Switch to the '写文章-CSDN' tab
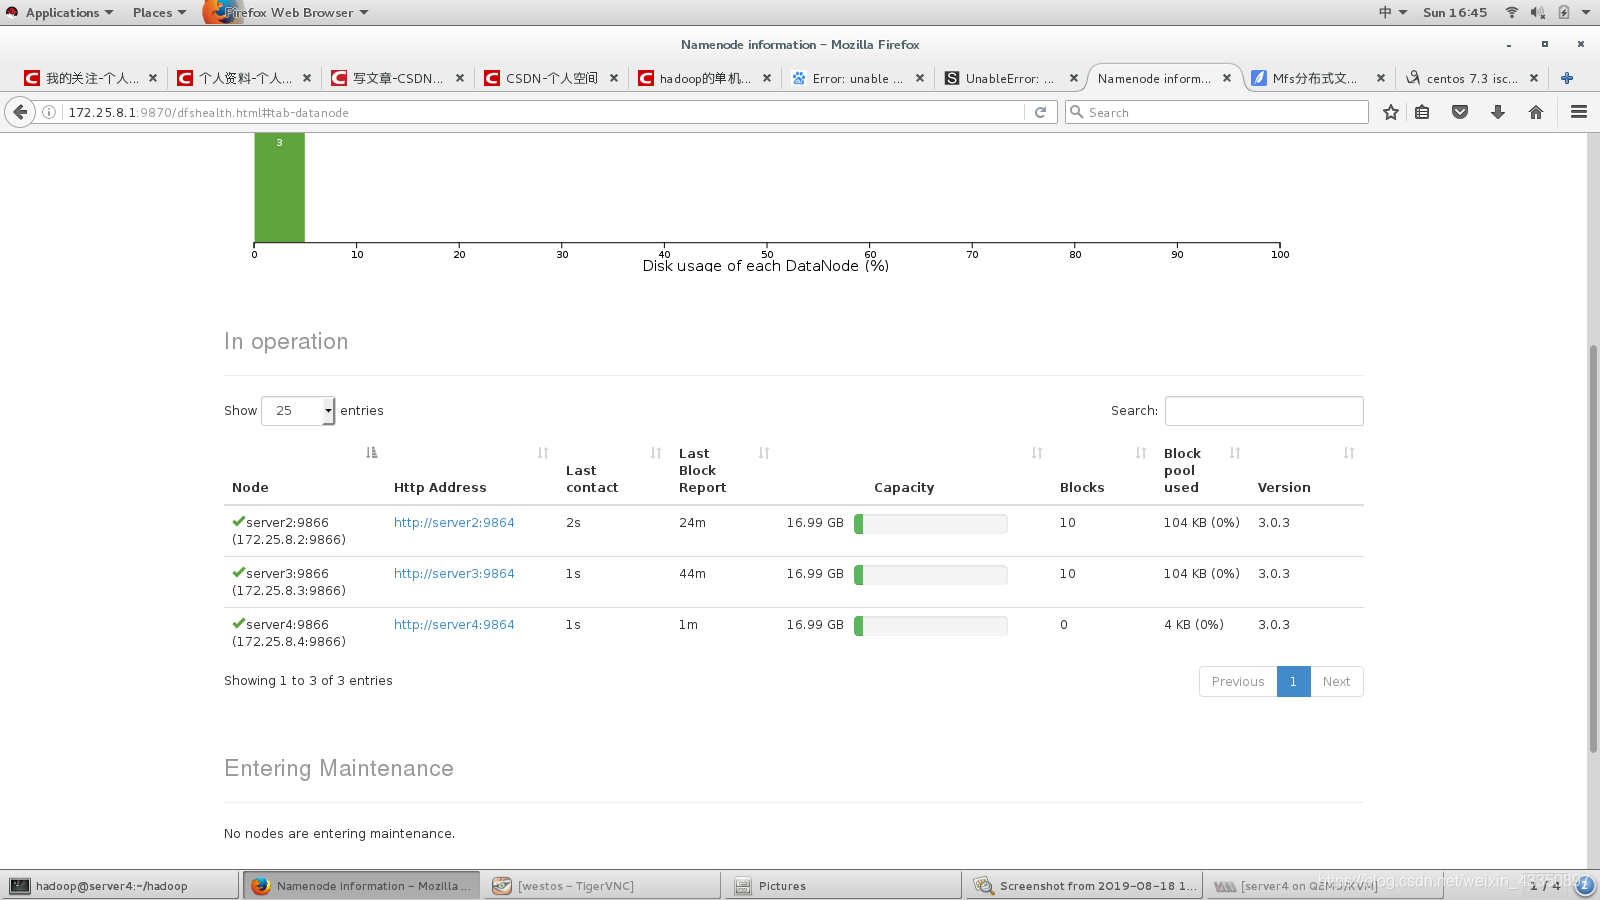Viewport: 1600px width, 900px height. click(x=397, y=78)
